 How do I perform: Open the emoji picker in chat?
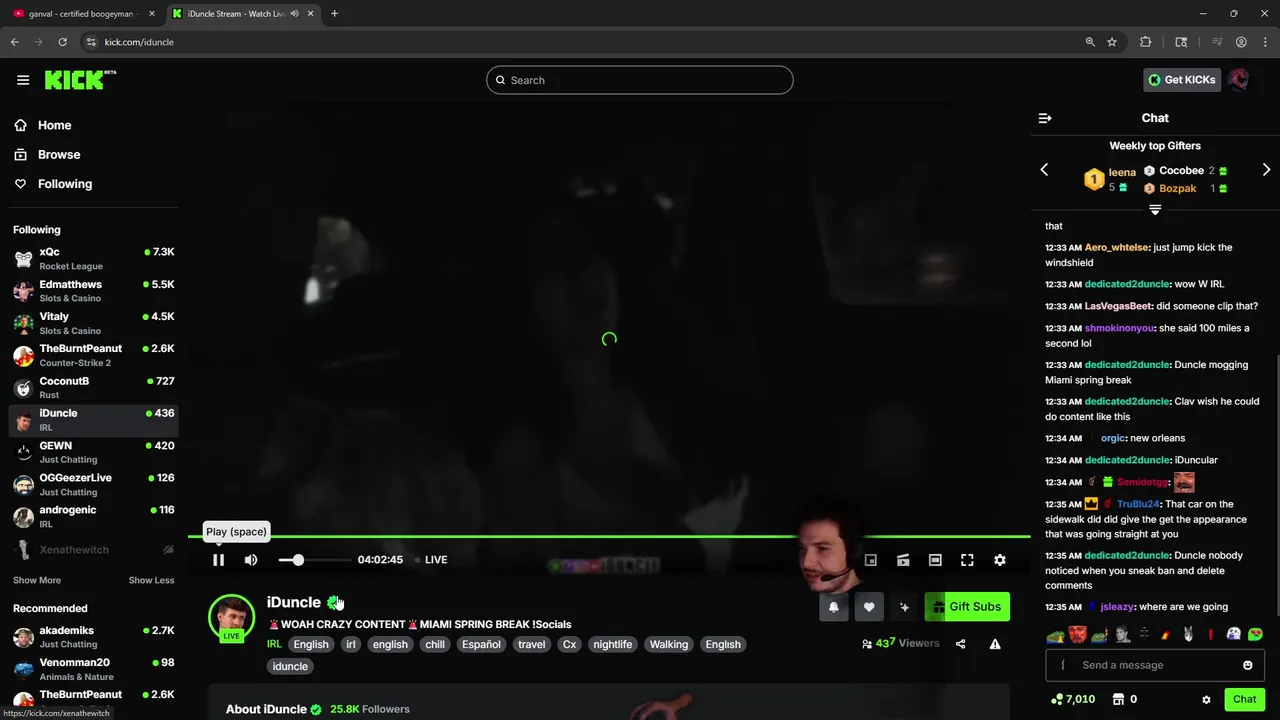1247,665
